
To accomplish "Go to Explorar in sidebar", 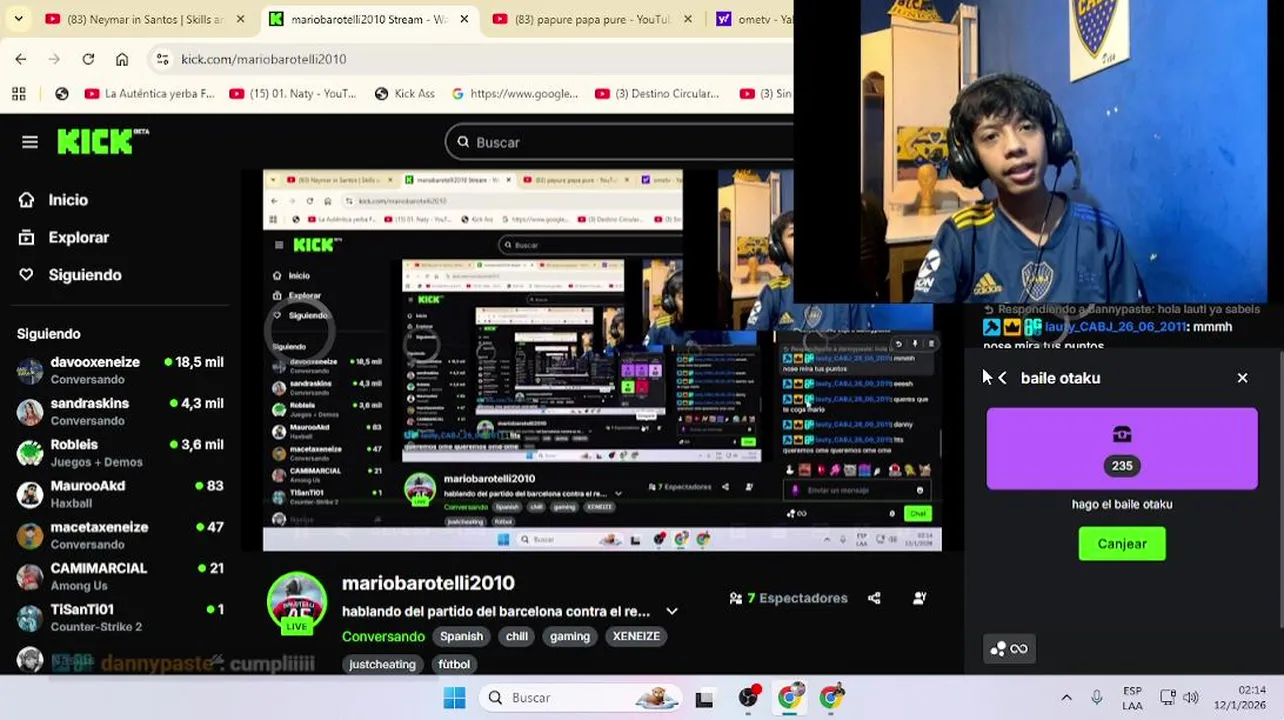I will click(79, 237).
